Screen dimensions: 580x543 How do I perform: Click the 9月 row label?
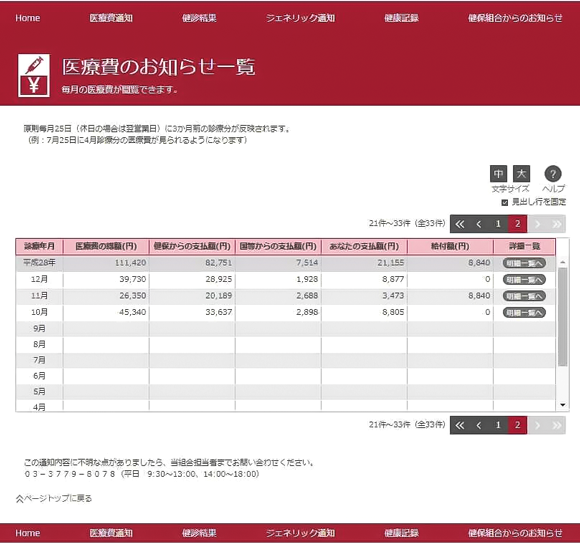point(39,328)
